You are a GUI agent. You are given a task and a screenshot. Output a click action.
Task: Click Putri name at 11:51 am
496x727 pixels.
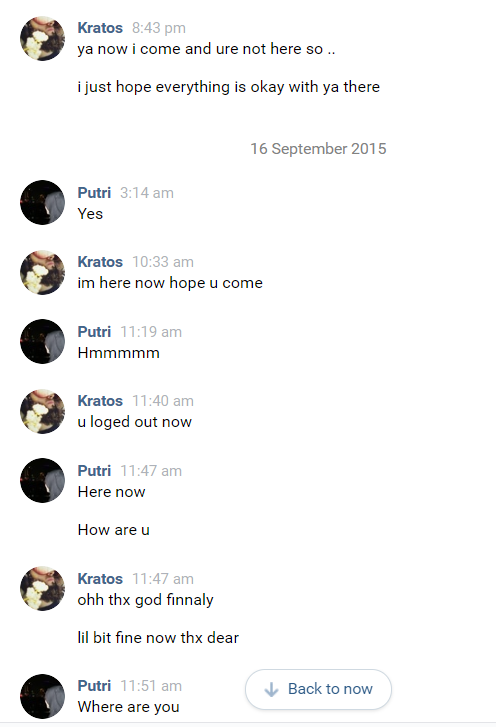94,685
